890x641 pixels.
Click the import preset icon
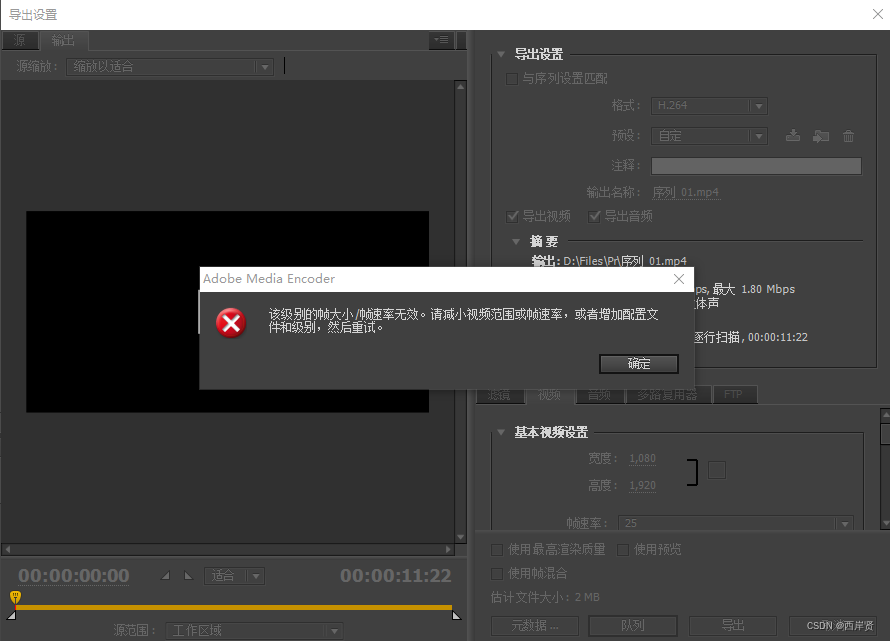coord(821,136)
